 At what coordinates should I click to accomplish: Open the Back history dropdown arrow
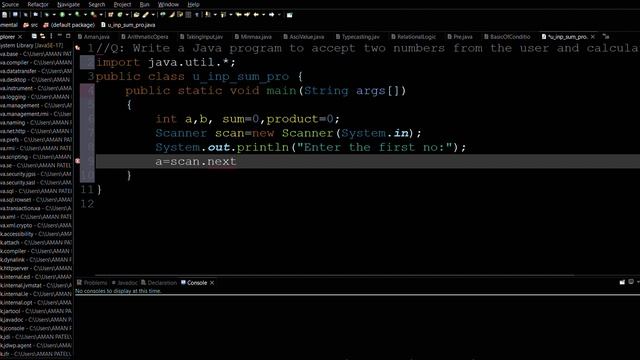[x=264, y=15]
